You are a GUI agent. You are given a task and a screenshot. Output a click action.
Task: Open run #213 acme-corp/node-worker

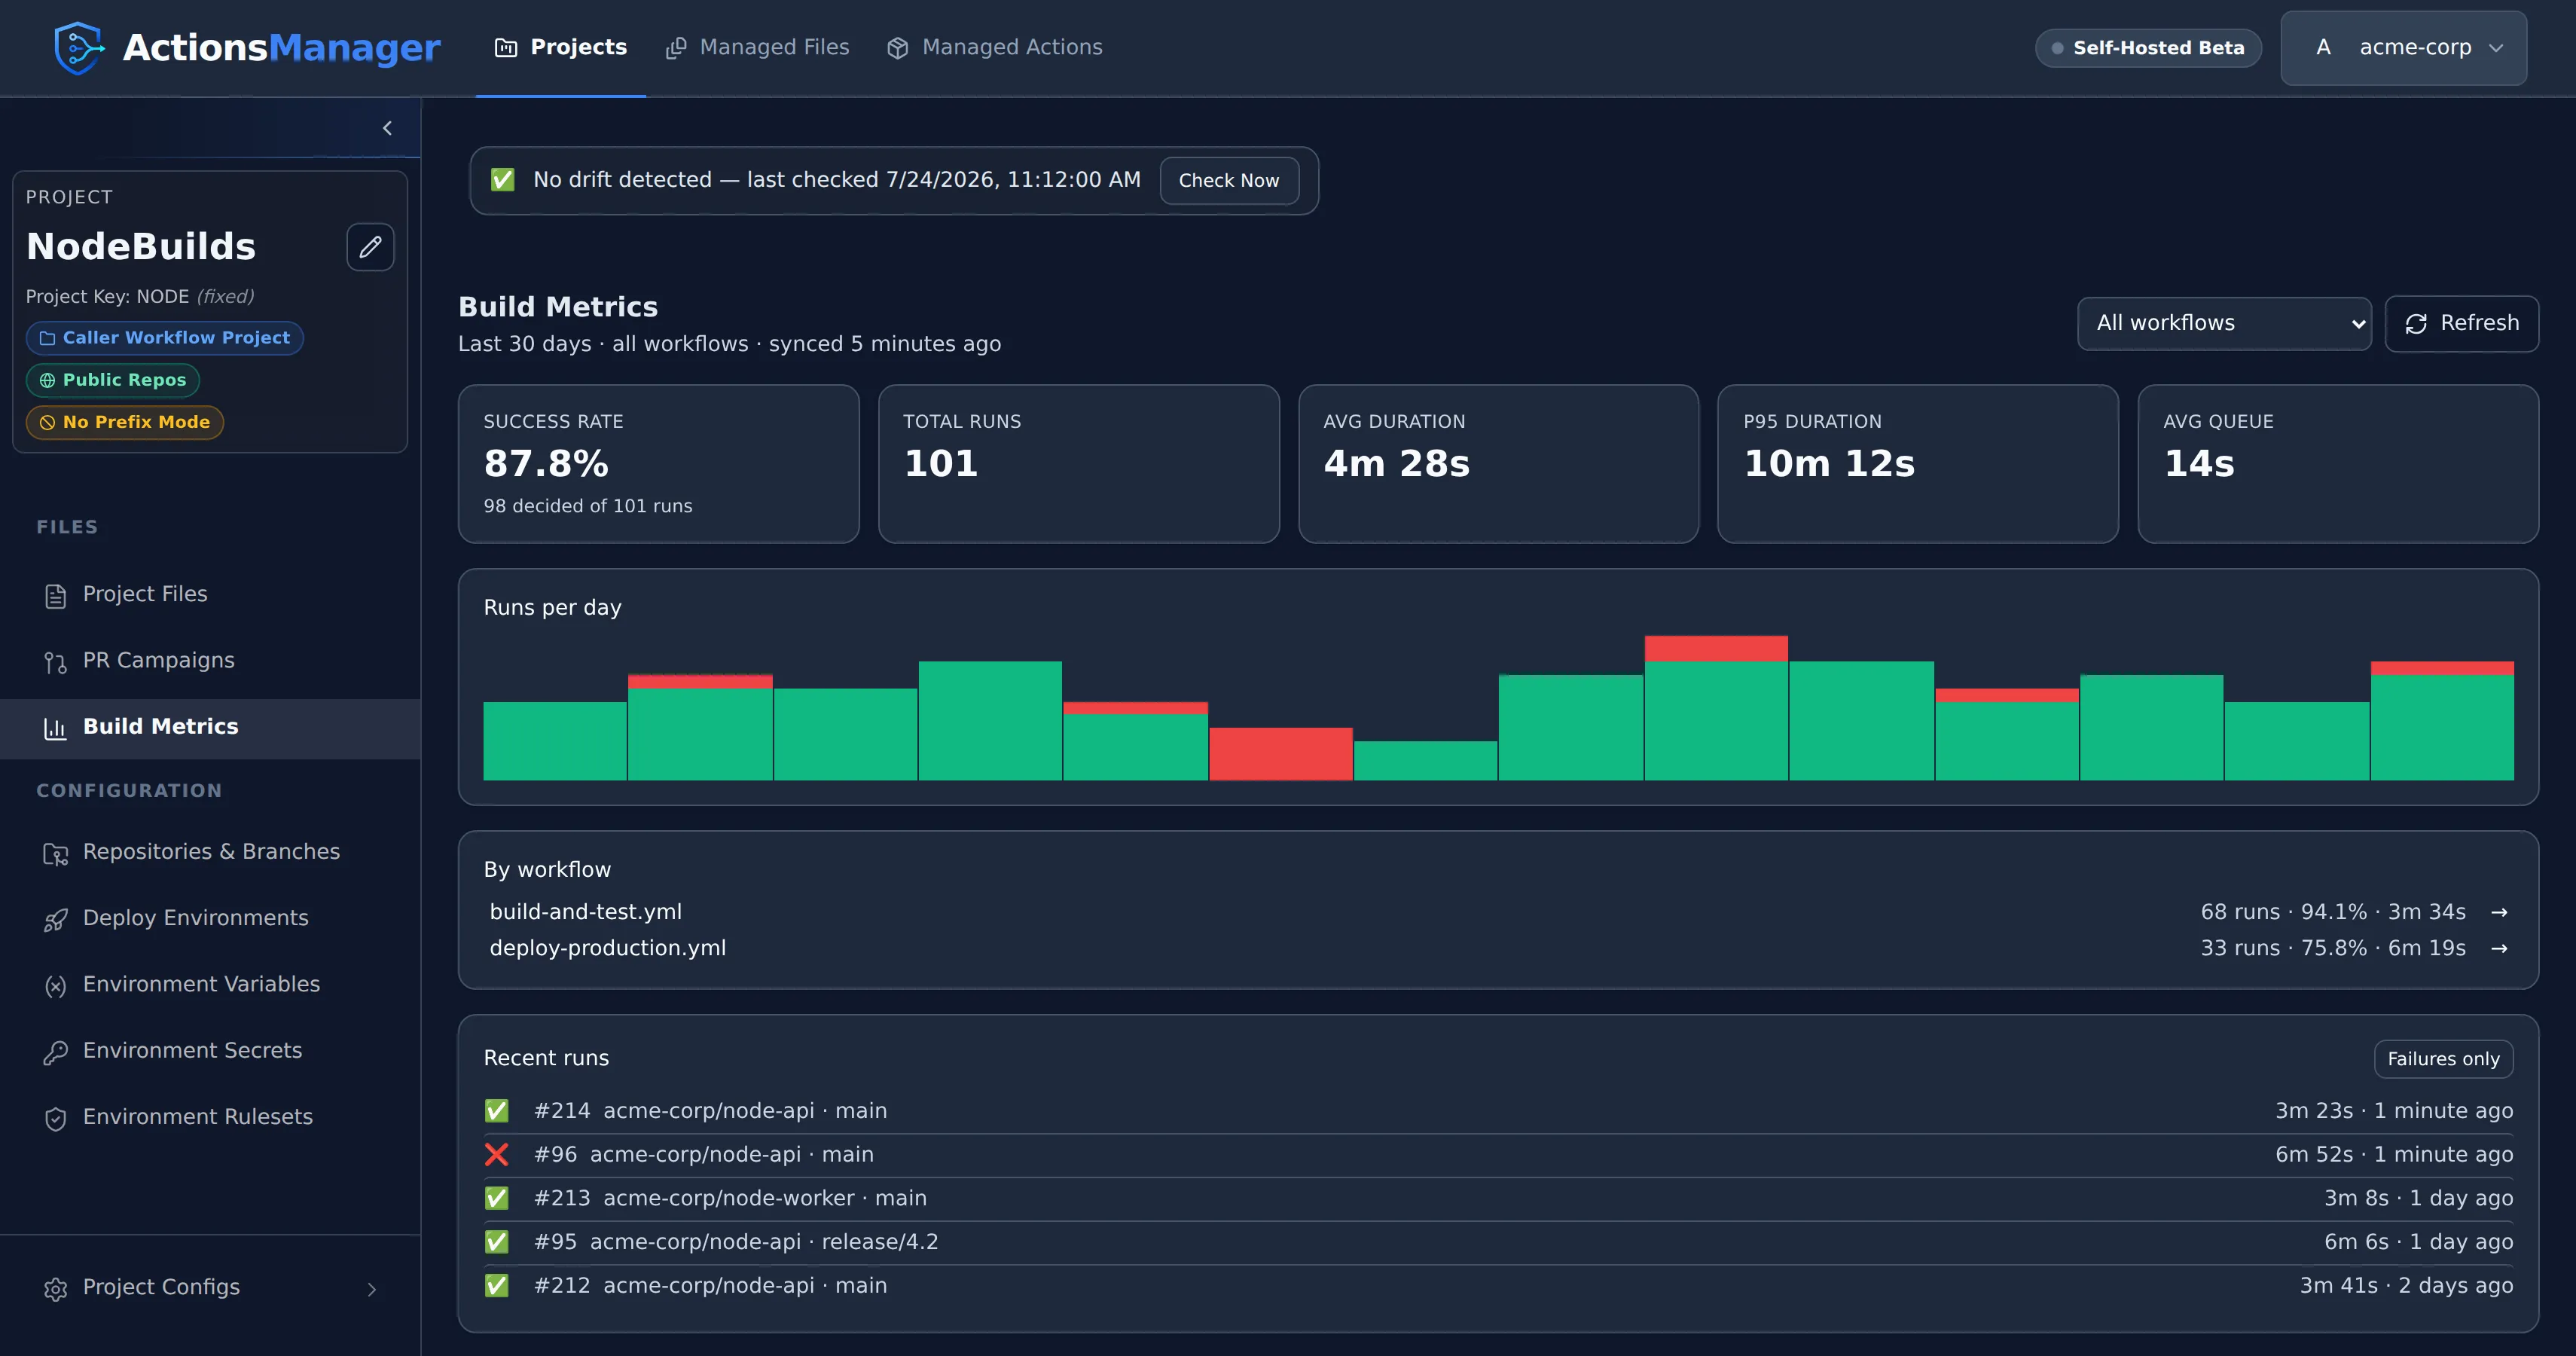pos(1498,1198)
